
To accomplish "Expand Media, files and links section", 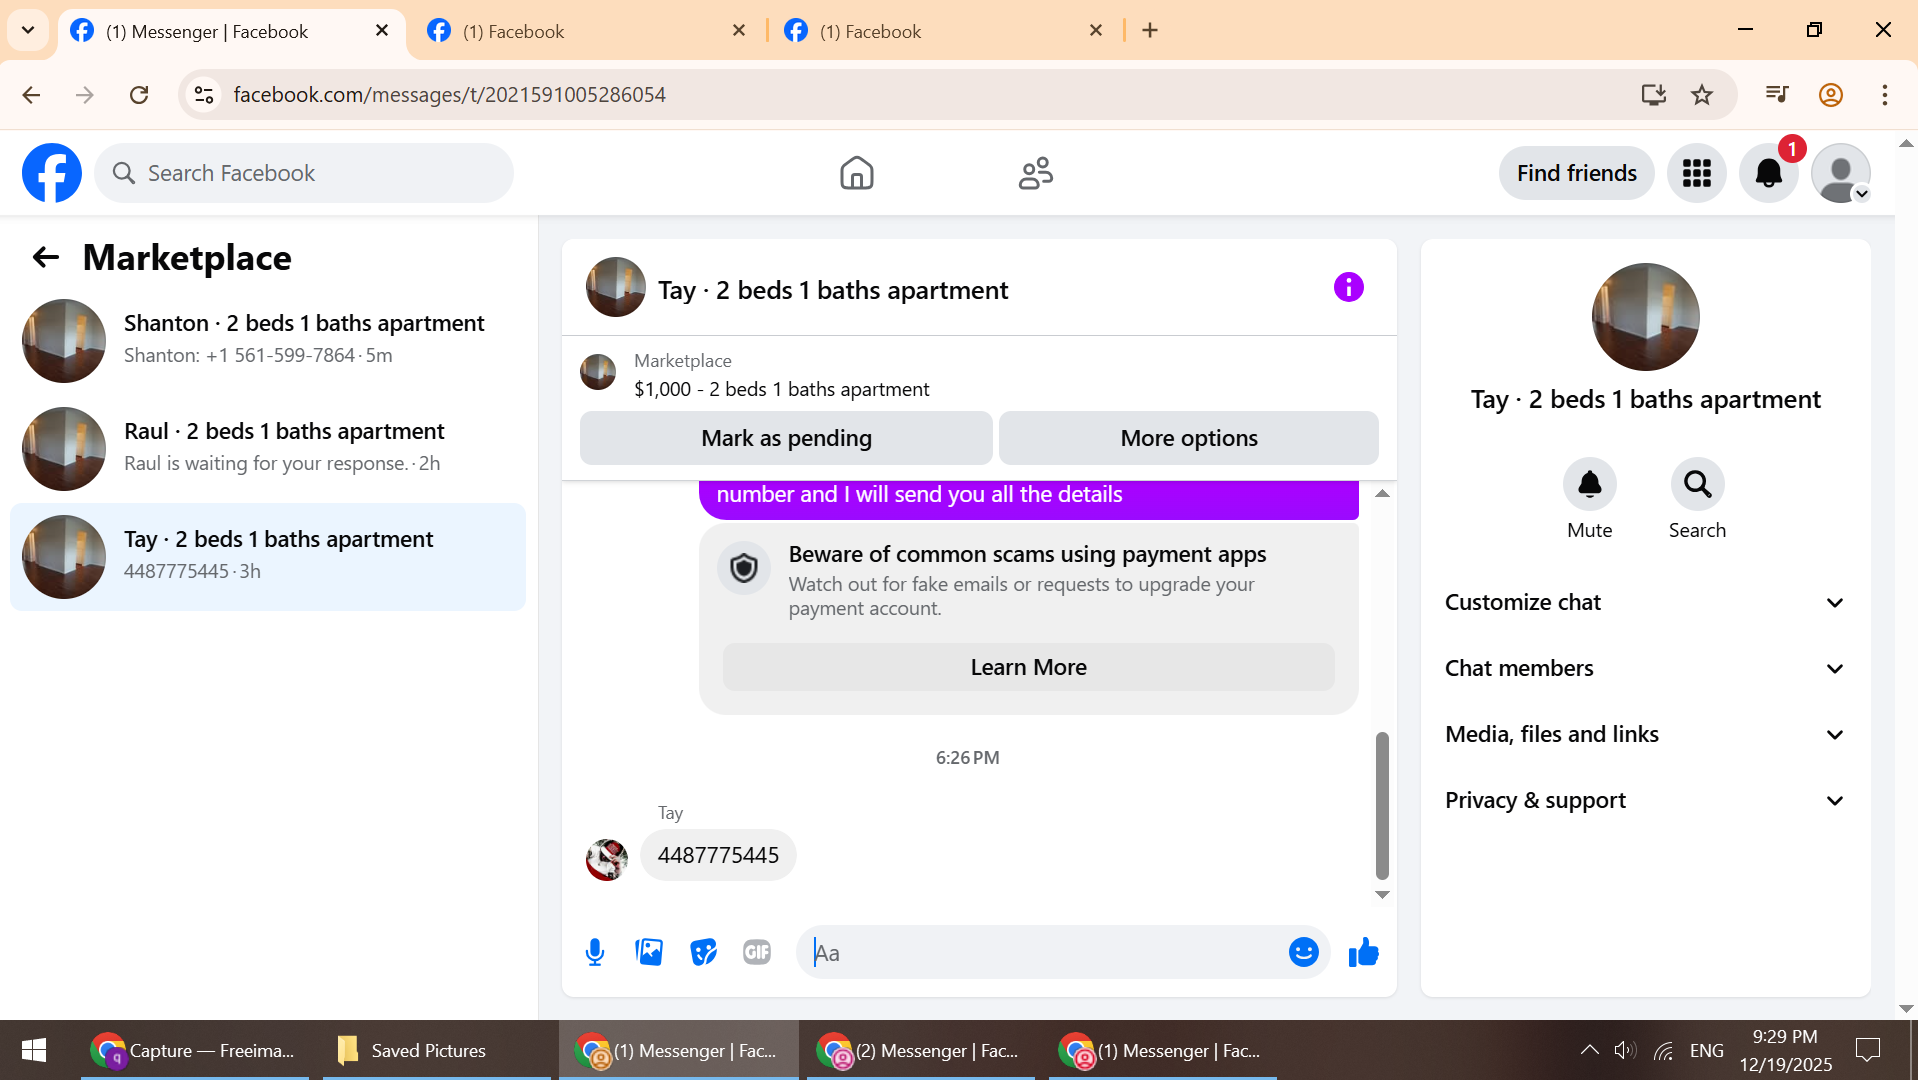I will pos(1645,734).
